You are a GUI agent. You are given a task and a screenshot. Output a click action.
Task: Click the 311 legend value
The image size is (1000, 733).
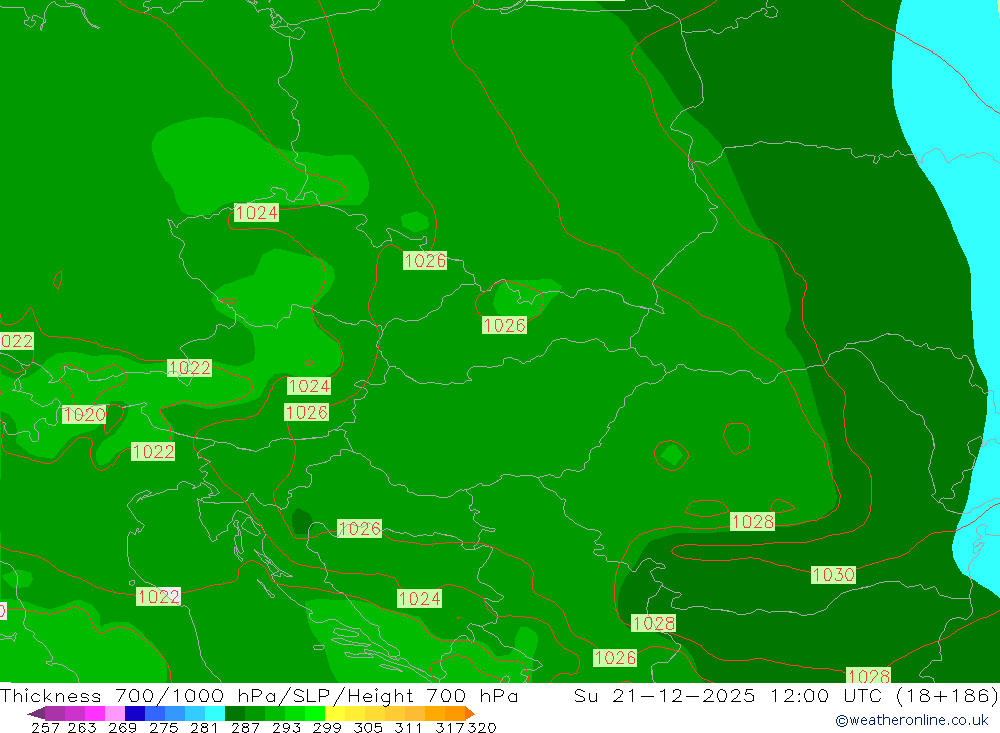(408, 727)
